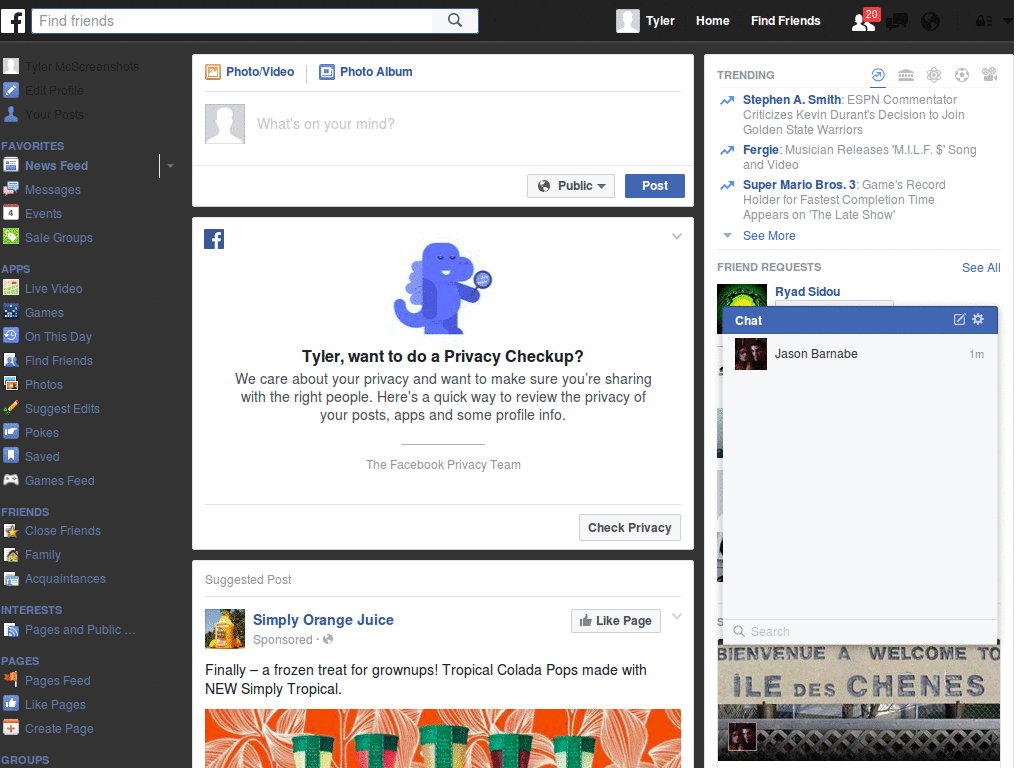Screen dimensions: 1024x768
Task: Click the Messages icon in sidebar
Action: 10,189
